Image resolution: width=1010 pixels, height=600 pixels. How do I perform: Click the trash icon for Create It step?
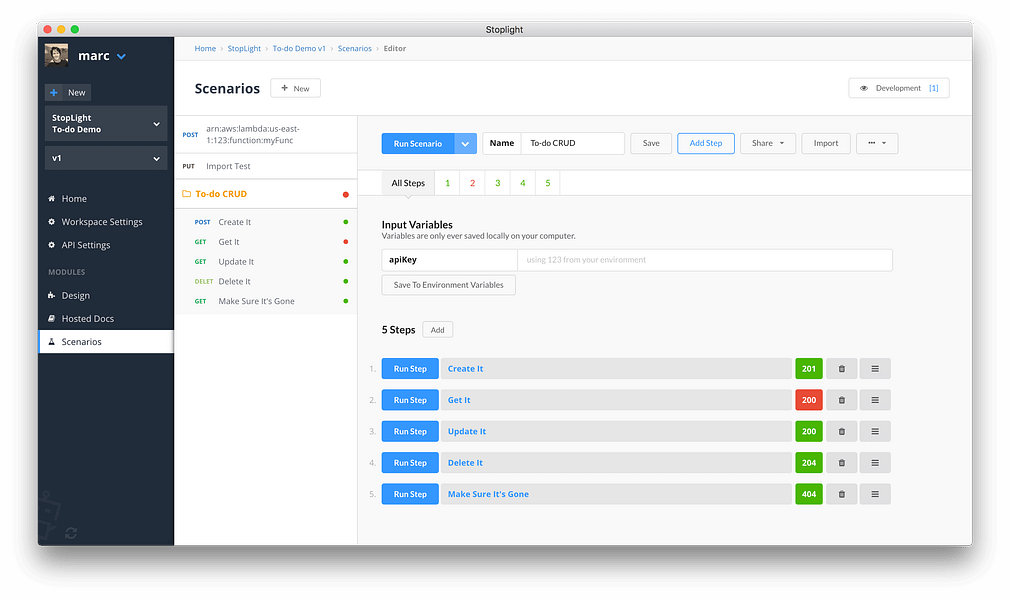point(841,369)
